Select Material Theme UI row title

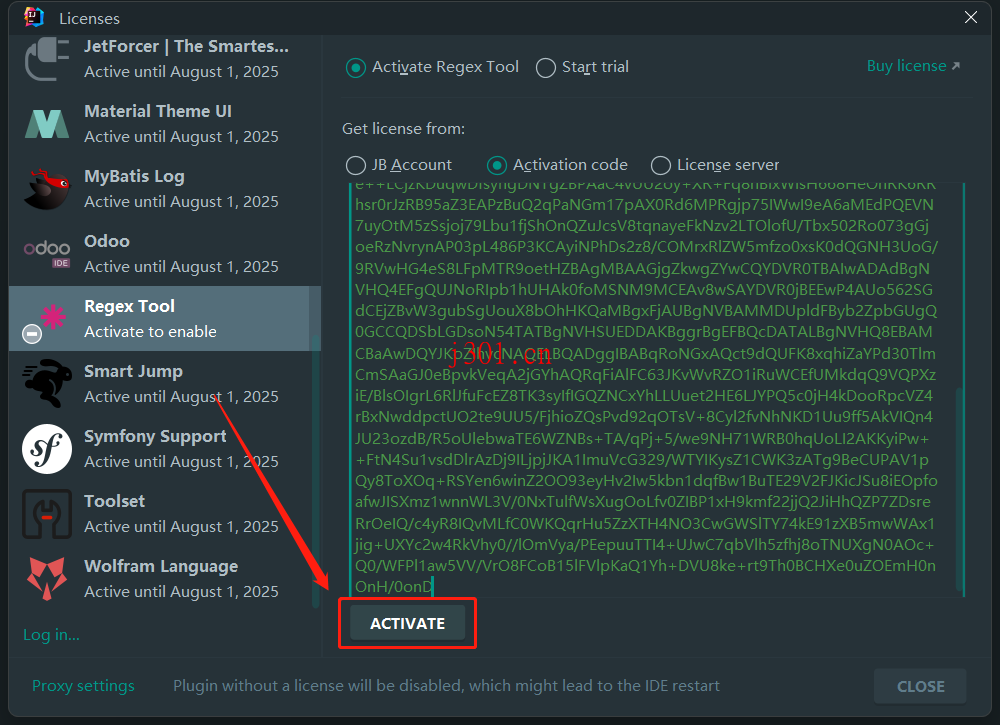(x=158, y=111)
